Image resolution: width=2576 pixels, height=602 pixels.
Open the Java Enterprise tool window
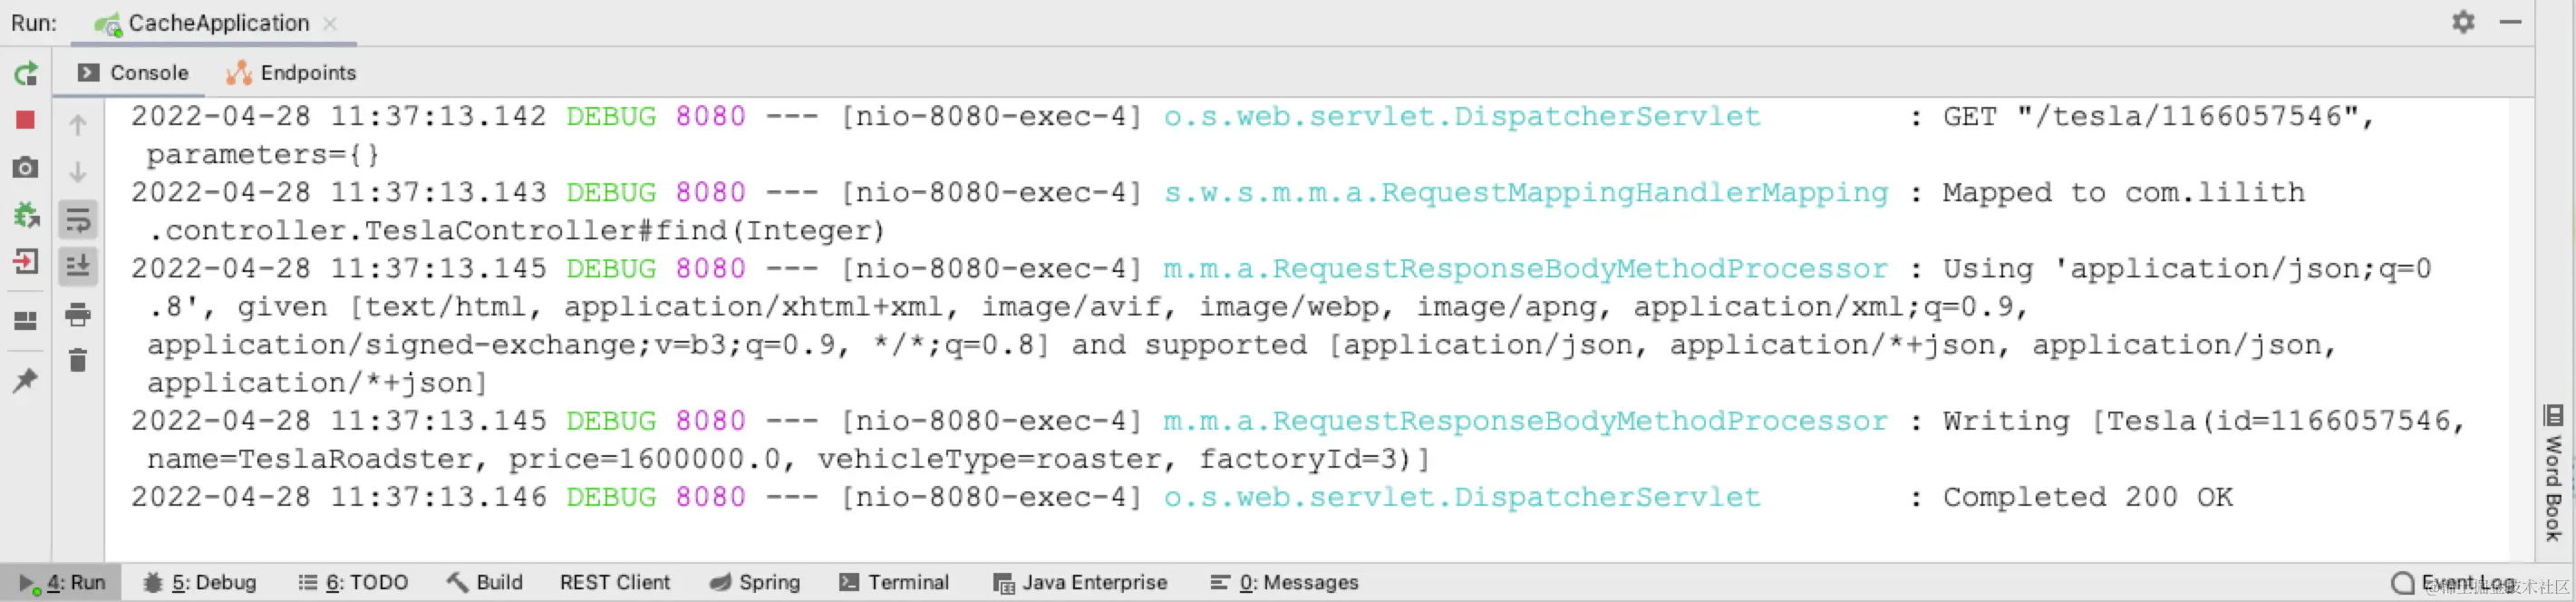click(x=1080, y=582)
